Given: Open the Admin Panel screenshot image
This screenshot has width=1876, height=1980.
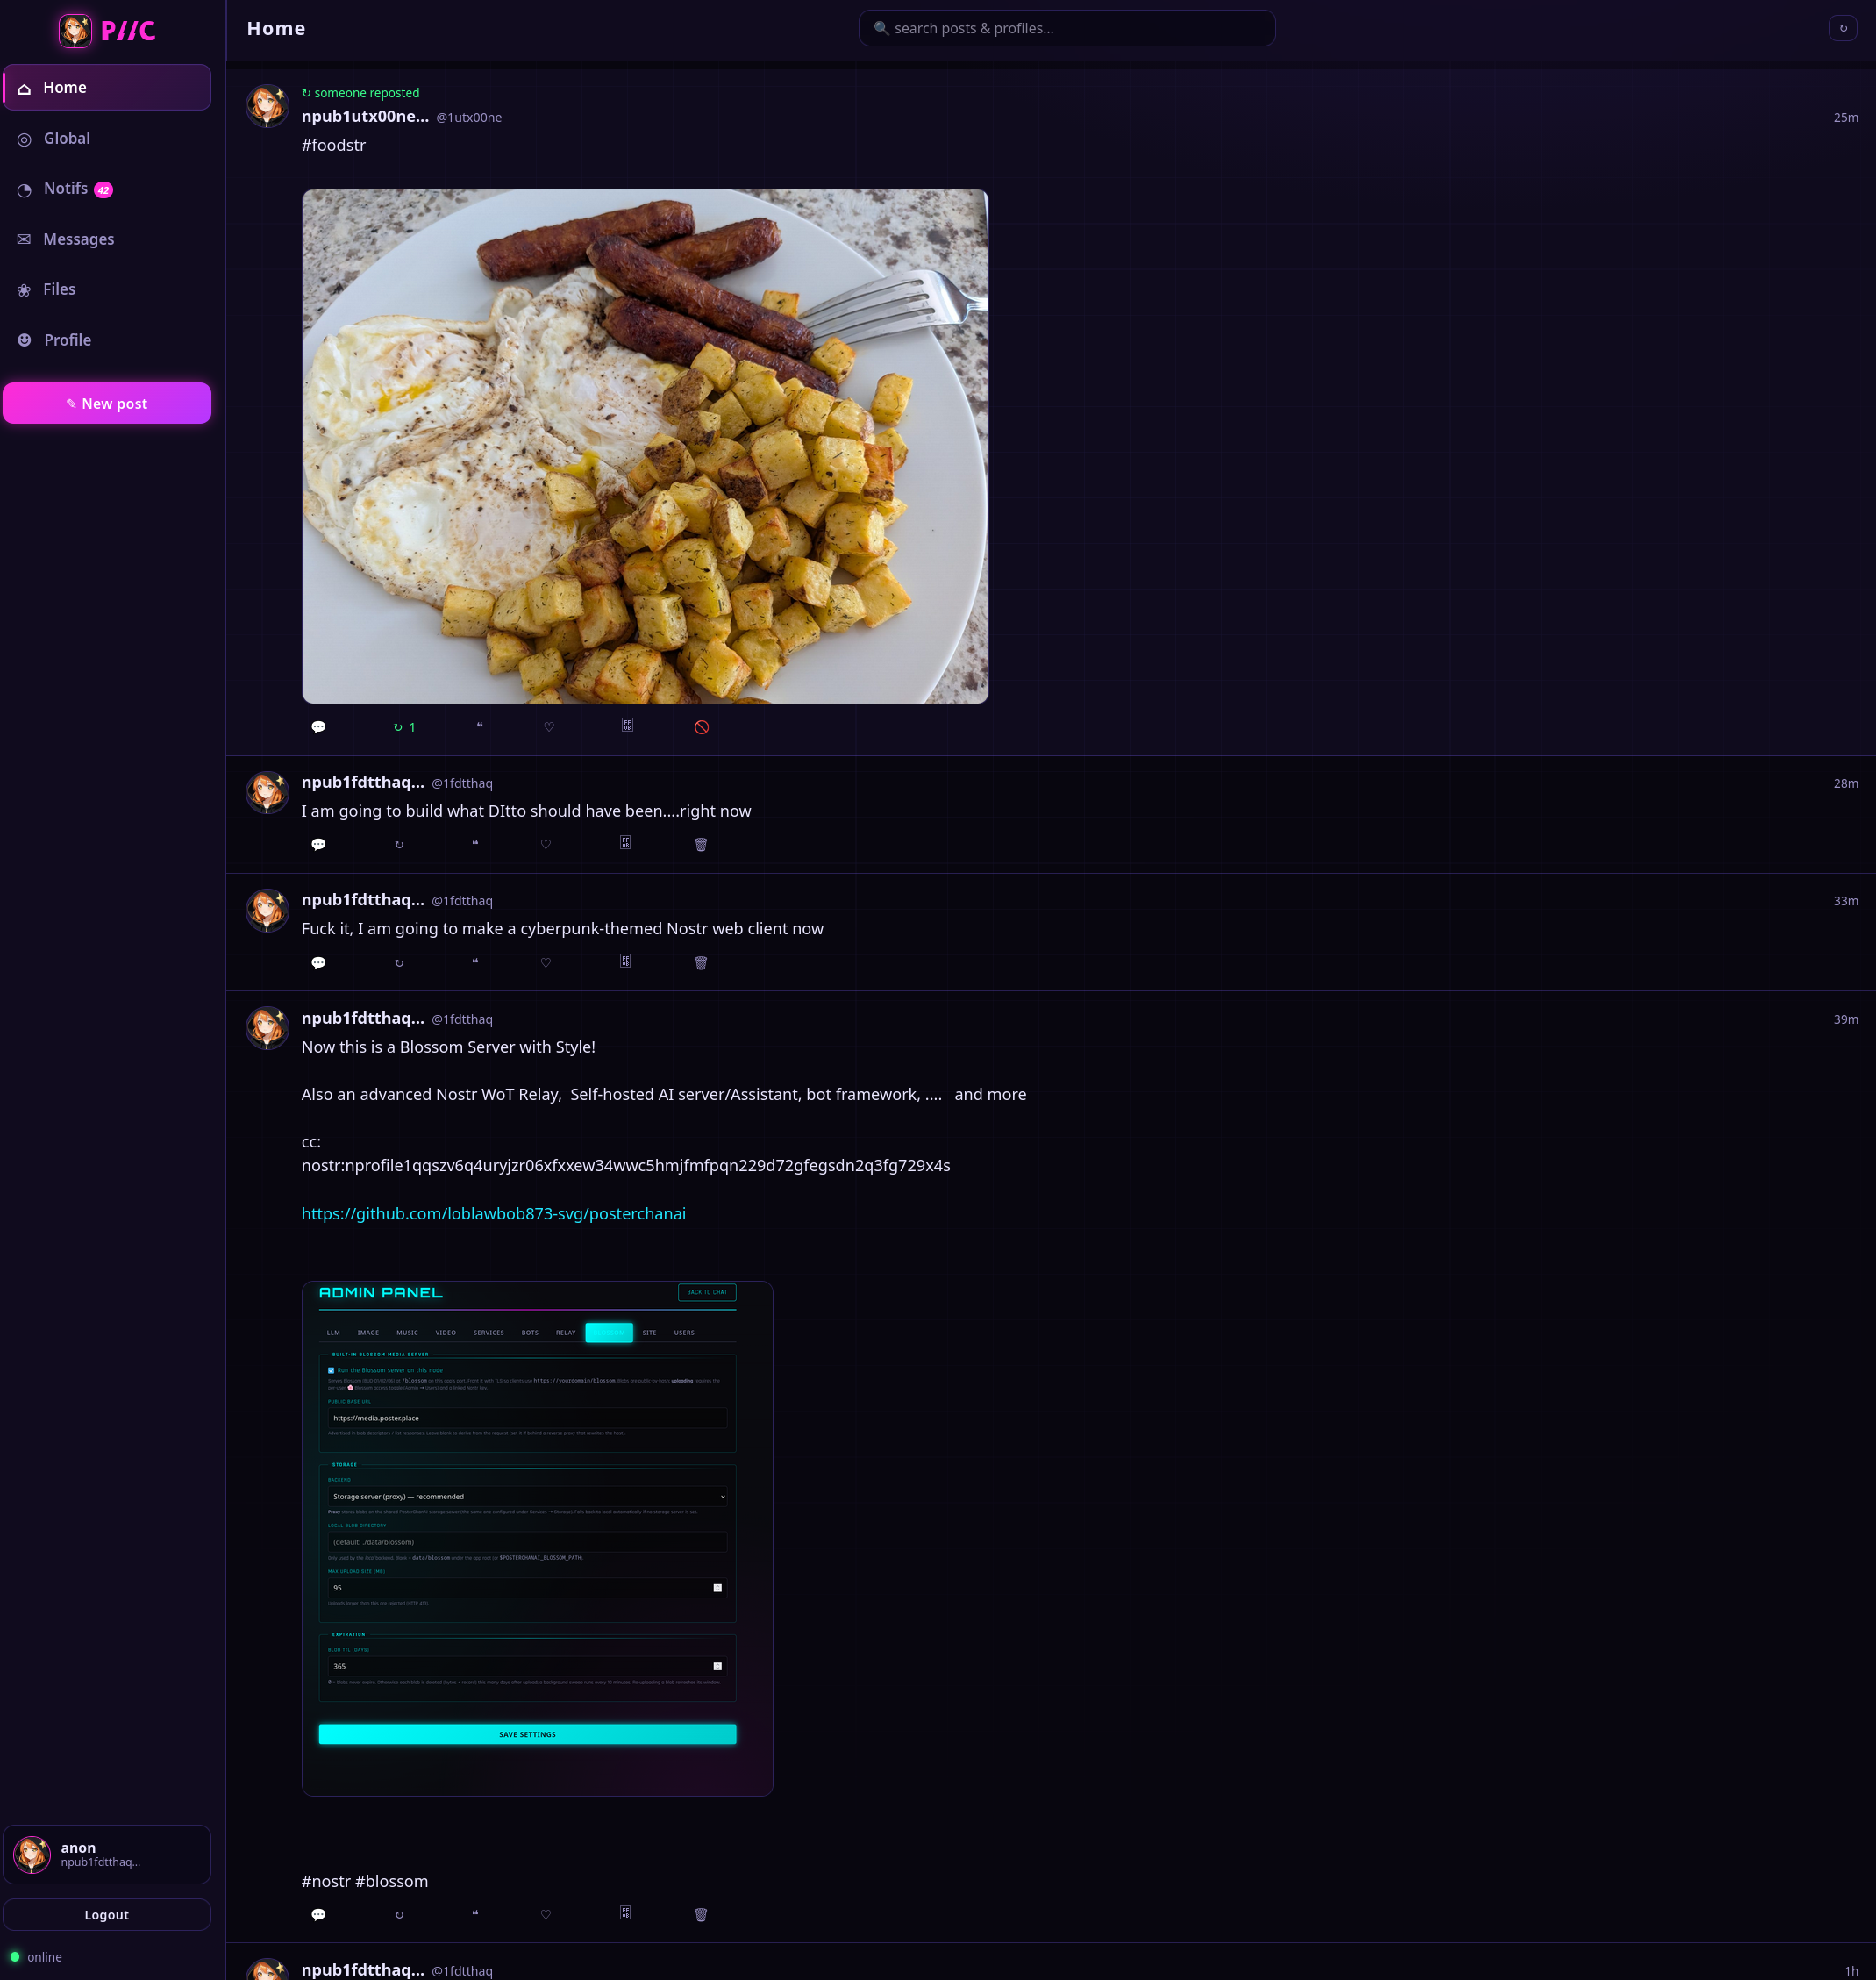Looking at the screenshot, I should [x=537, y=1538].
